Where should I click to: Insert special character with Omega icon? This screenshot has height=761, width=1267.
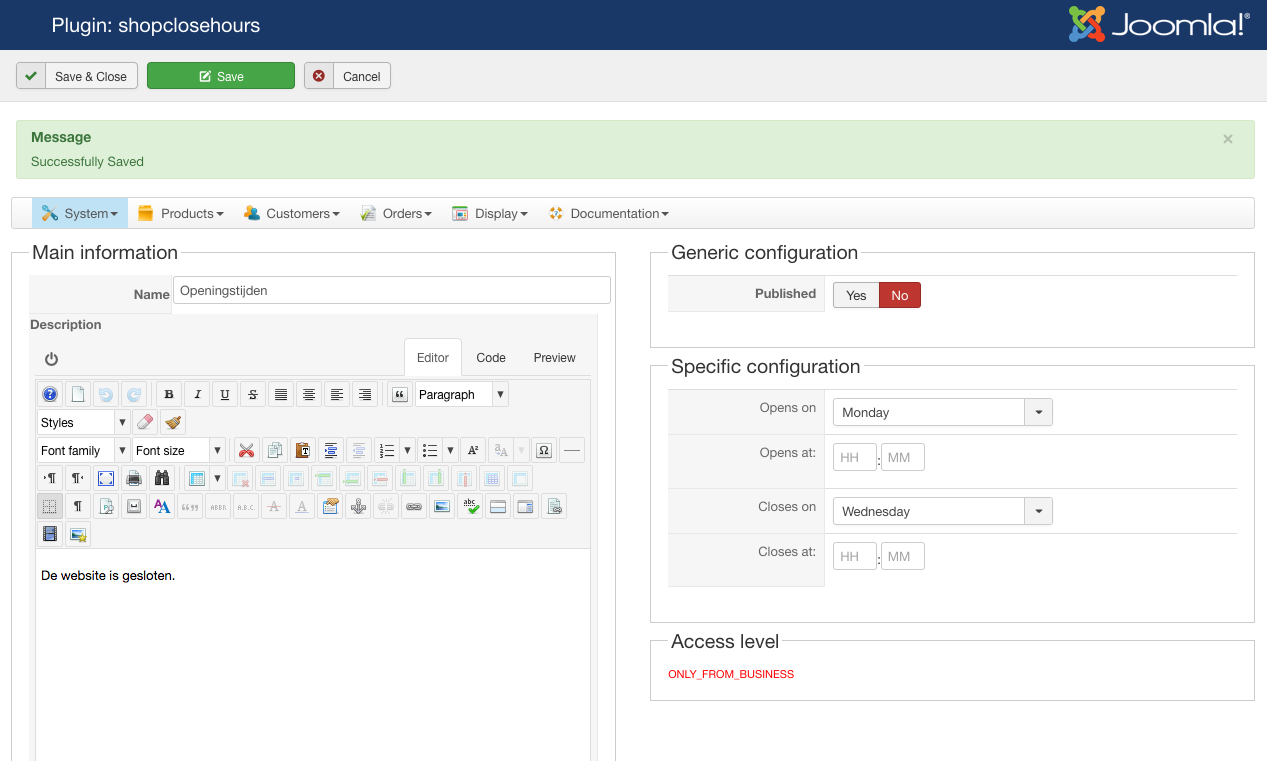(x=544, y=451)
